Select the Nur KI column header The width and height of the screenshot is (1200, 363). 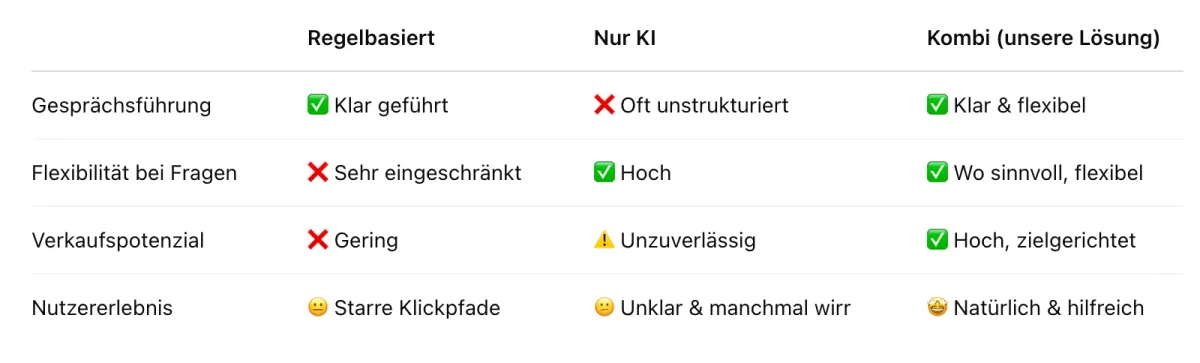click(x=625, y=39)
